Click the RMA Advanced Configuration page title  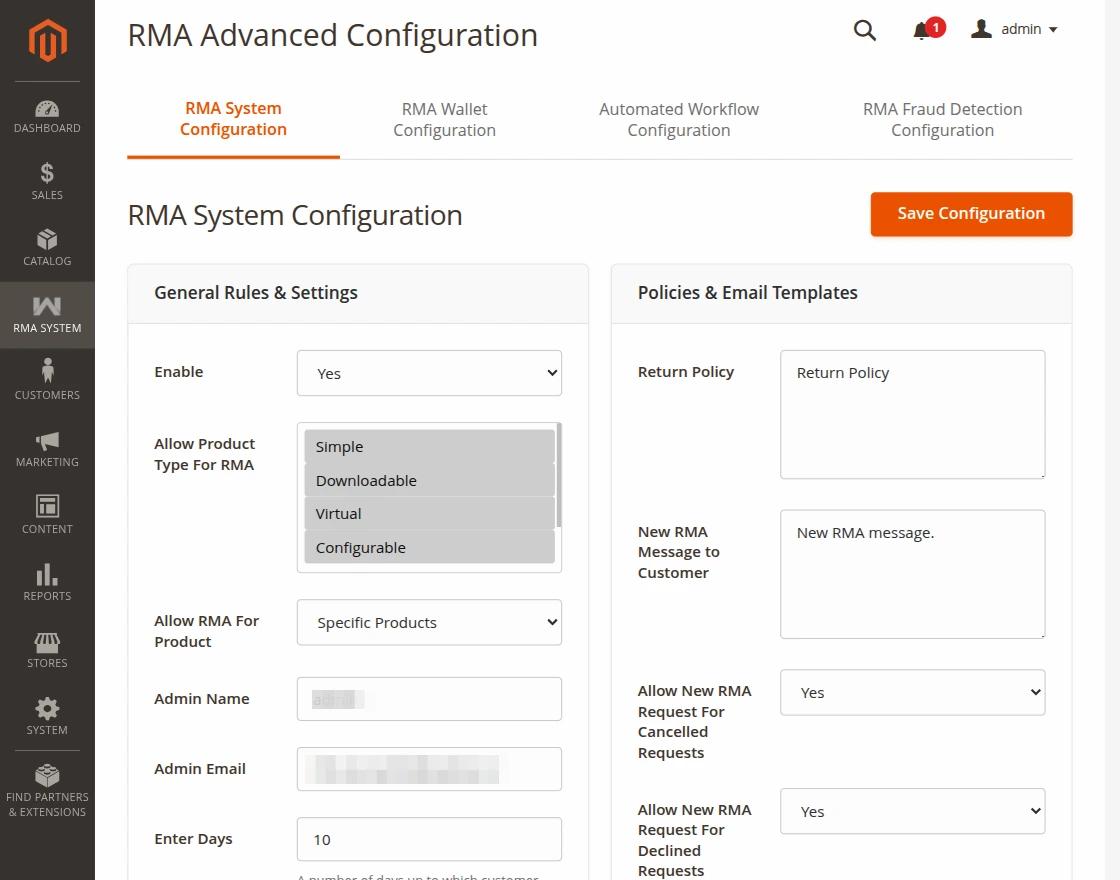coord(332,35)
